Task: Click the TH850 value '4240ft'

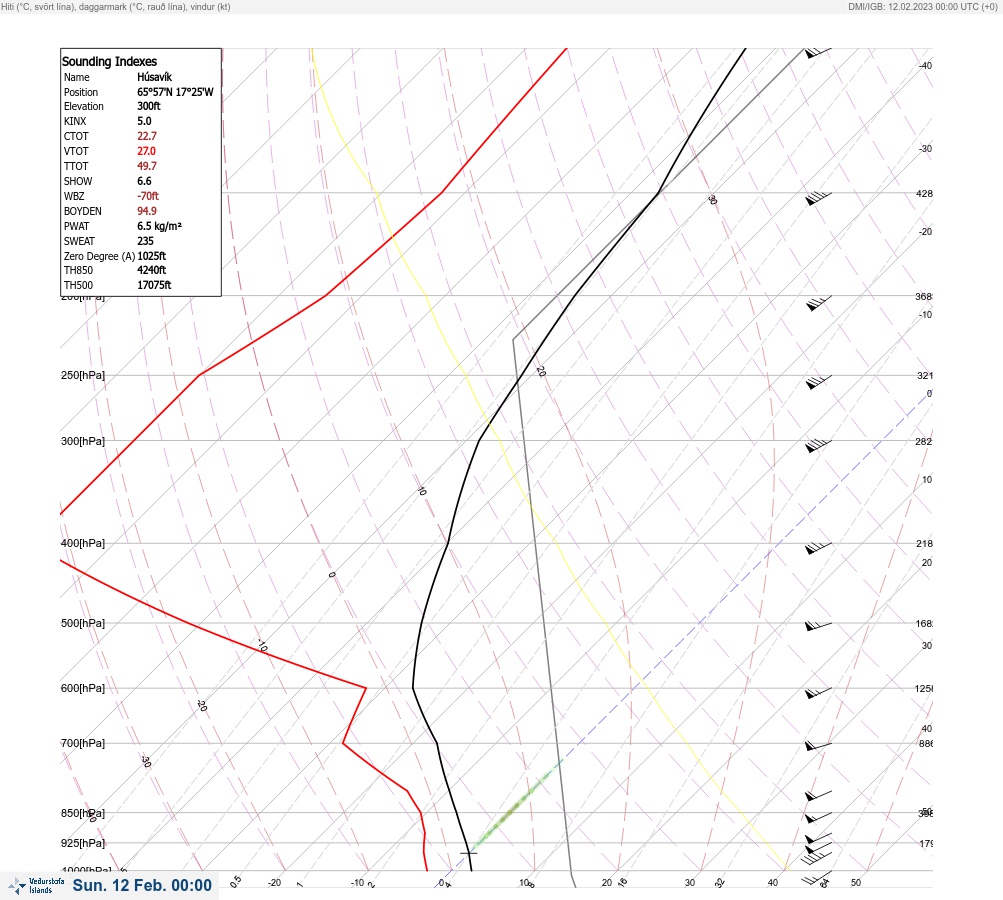Action: click(x=152, y=270)
